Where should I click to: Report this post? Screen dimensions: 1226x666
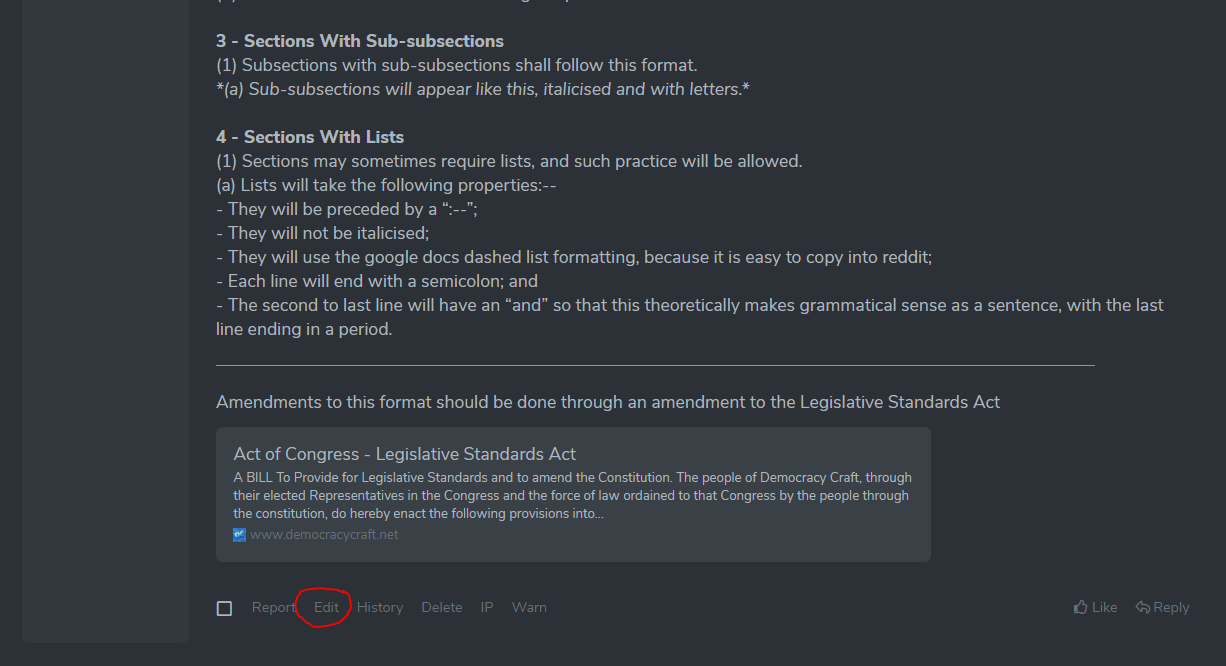tap(273, 607)
